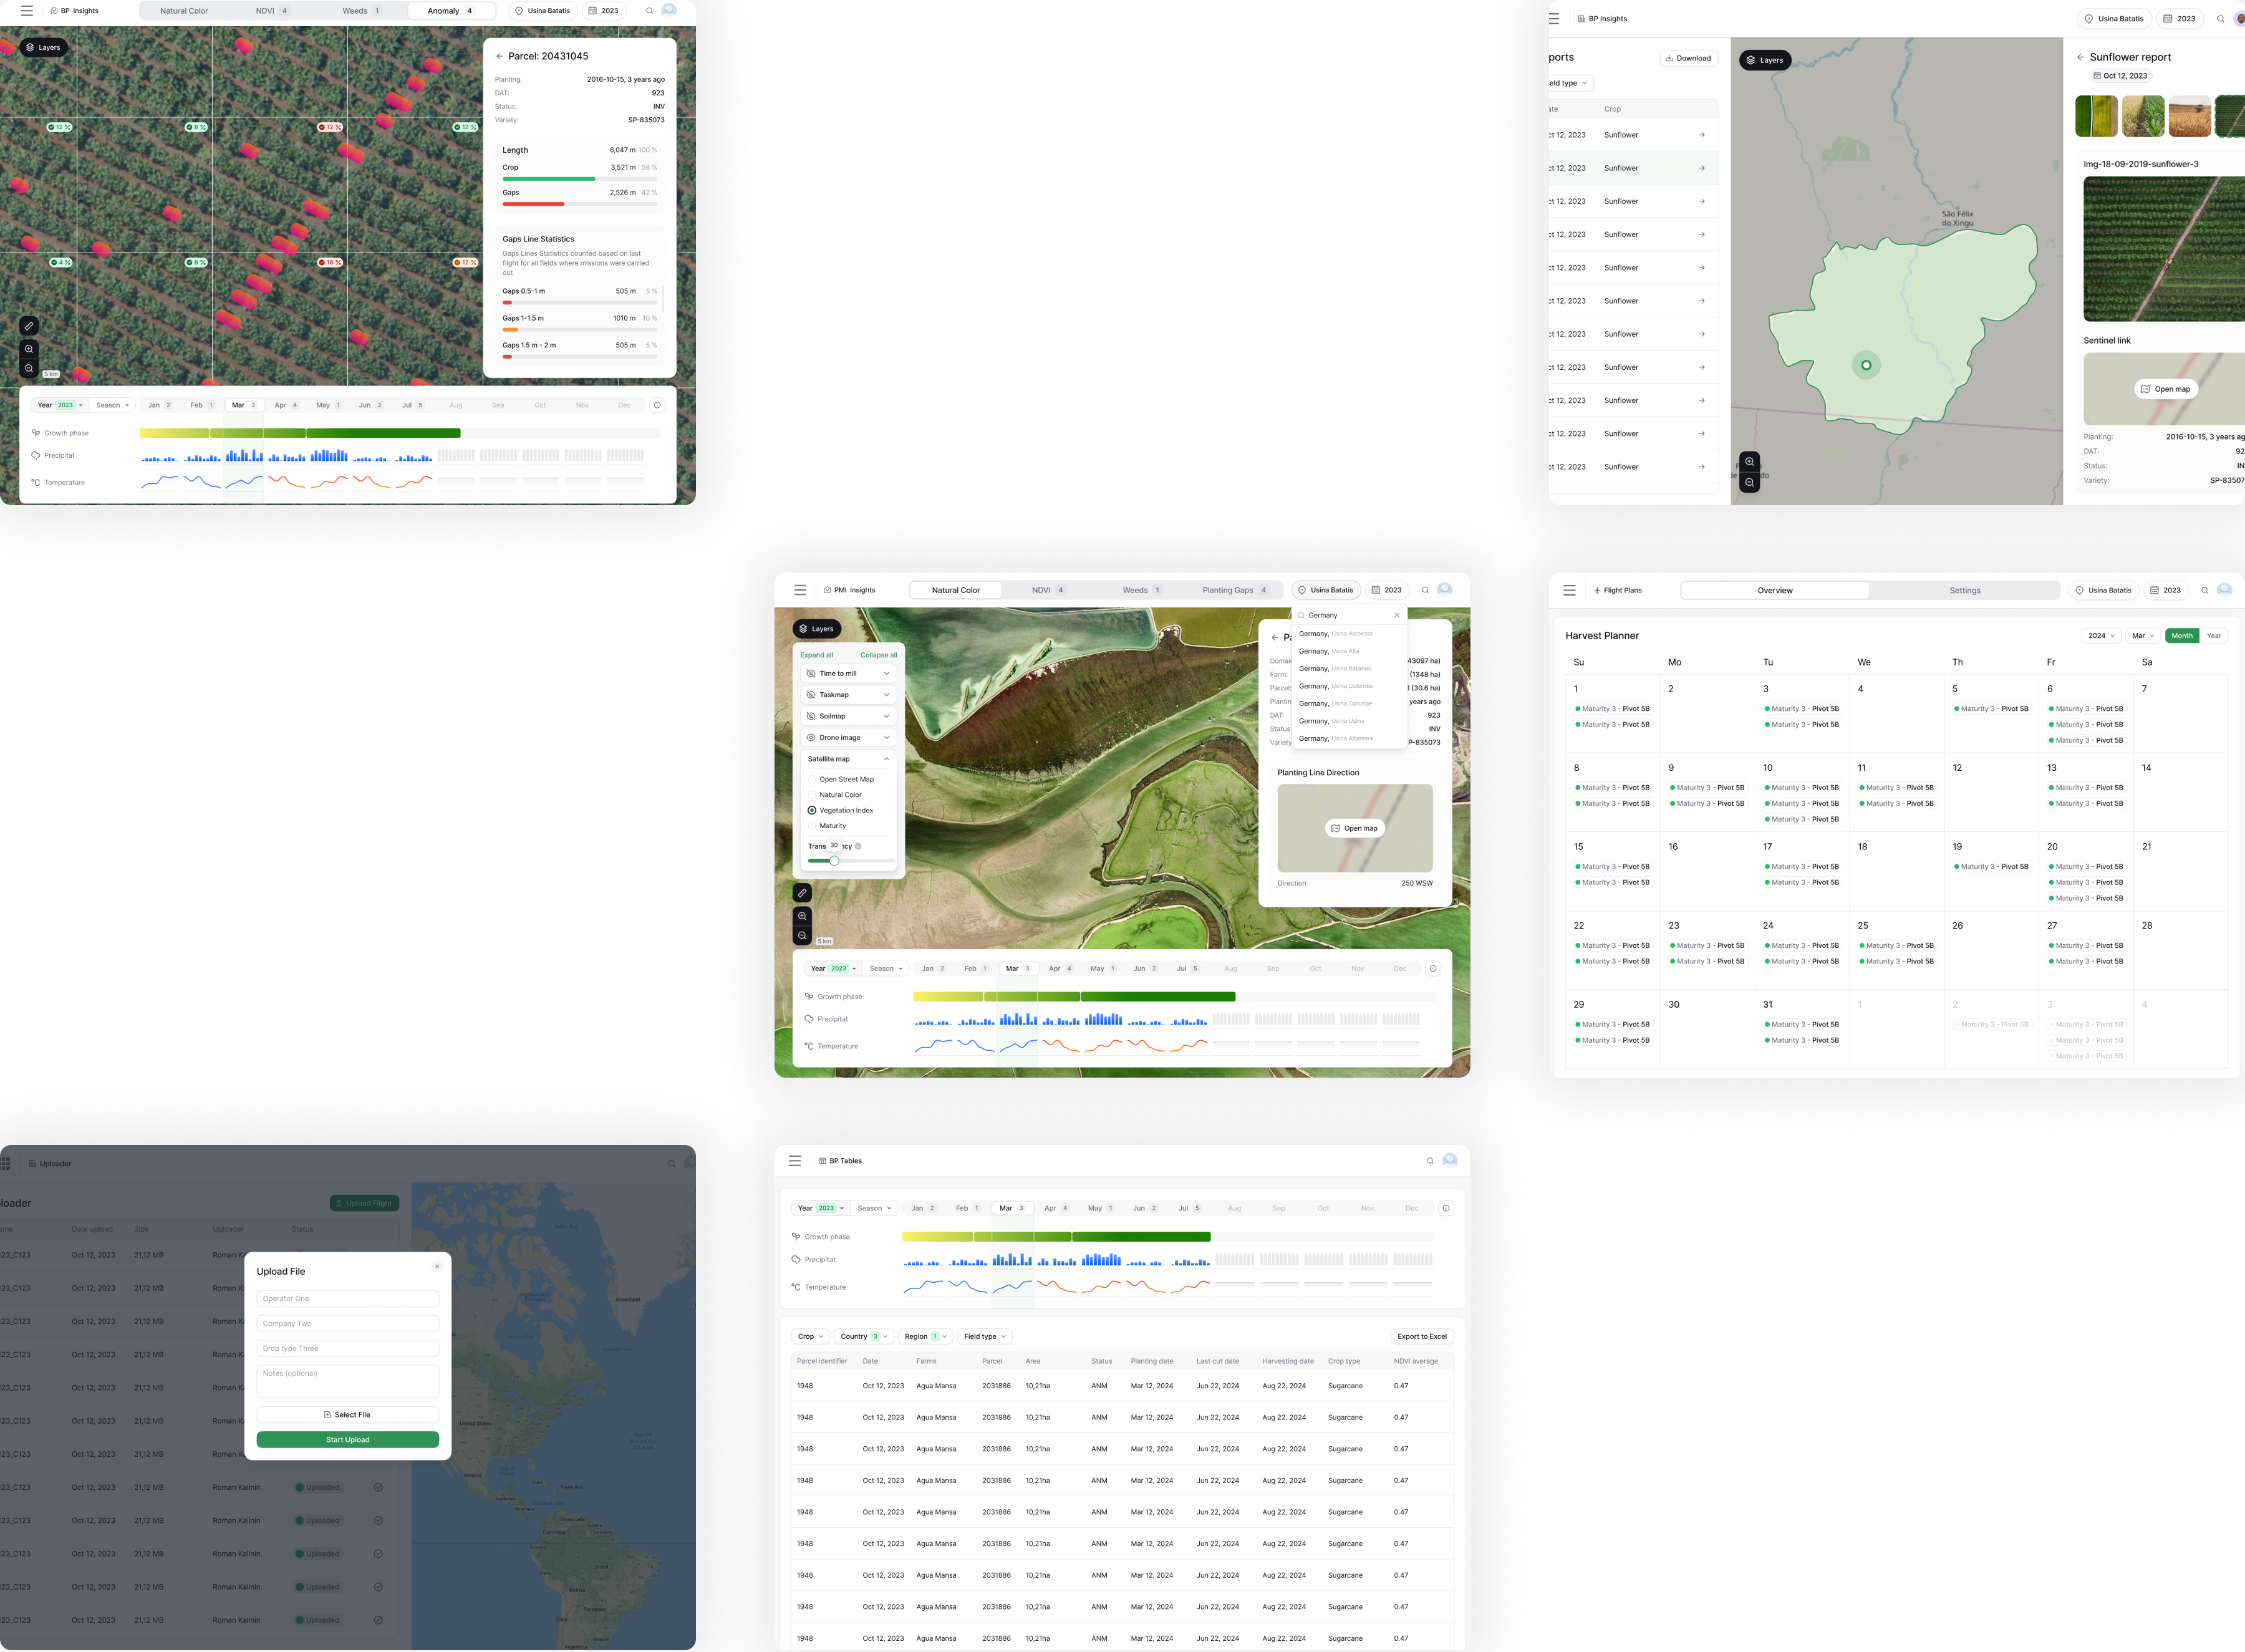The height and width of the screenshot is (1652, 2245).
Task: Click the Operator One input field
Action: point(347,1298)
